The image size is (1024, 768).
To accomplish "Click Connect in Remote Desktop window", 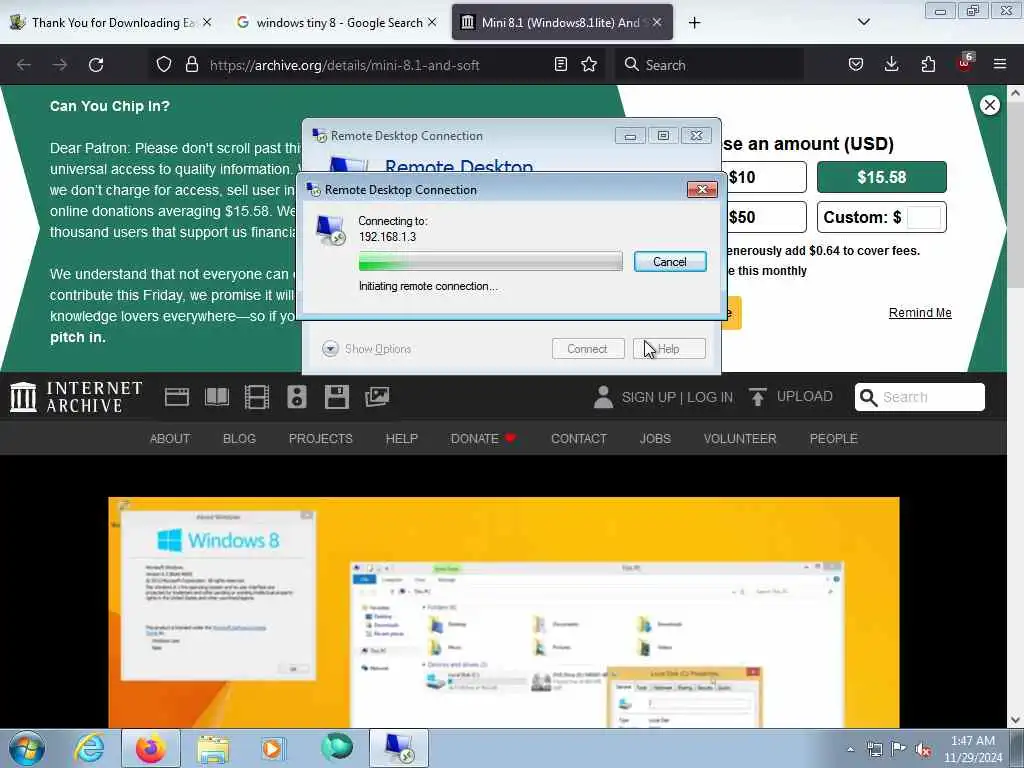I will point(588,349).
